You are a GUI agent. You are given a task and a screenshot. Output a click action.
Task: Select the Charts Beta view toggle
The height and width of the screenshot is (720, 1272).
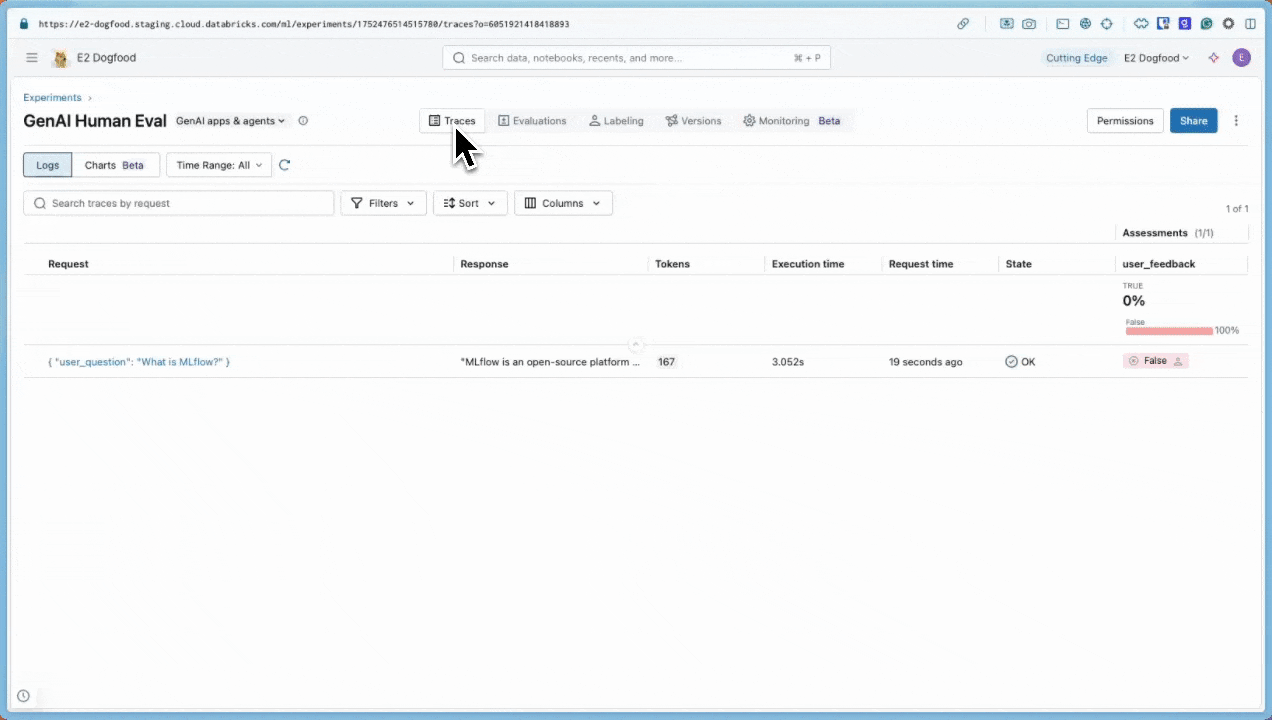pyautogui.click(x=115, y=165)
